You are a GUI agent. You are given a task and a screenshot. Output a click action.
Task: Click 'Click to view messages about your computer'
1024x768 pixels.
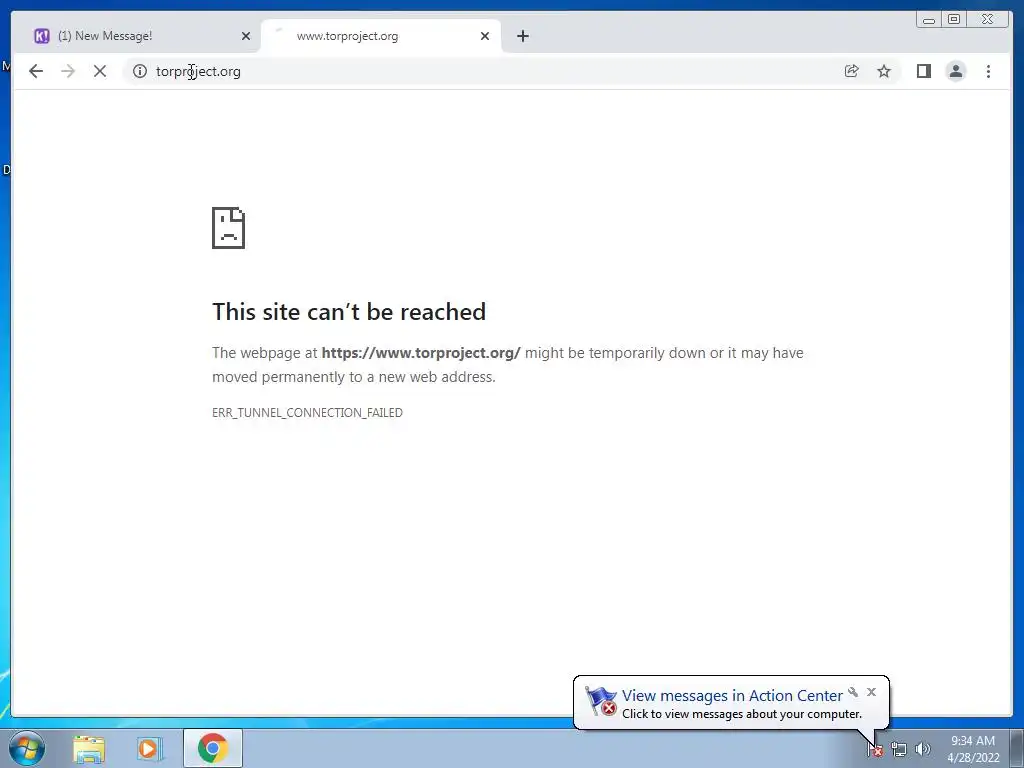(x=742, y=714)
